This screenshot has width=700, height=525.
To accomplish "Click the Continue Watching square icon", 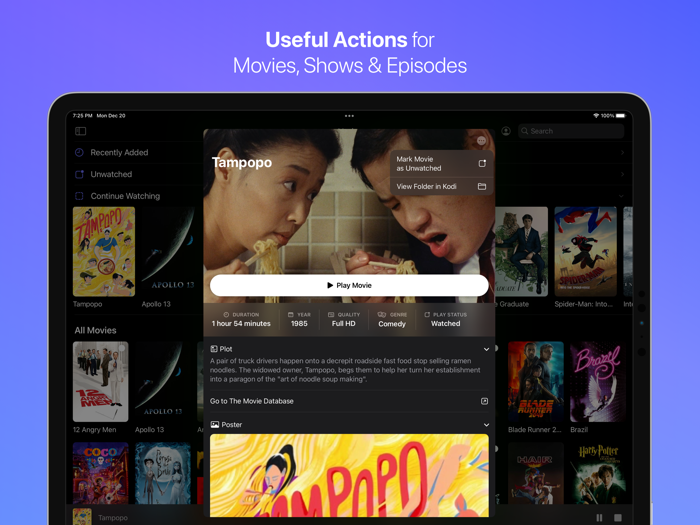I will (79, 196).
